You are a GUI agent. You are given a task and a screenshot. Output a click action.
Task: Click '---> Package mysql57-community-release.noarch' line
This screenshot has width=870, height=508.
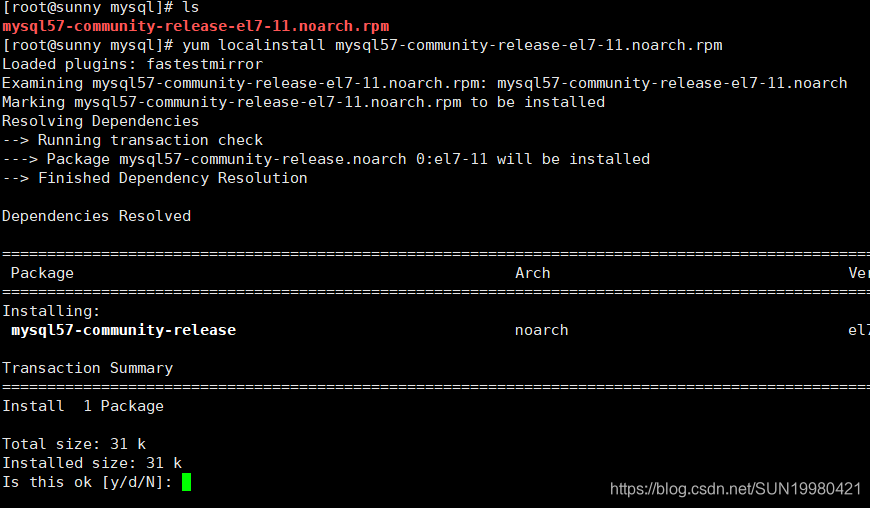click(x=326, y=159)
